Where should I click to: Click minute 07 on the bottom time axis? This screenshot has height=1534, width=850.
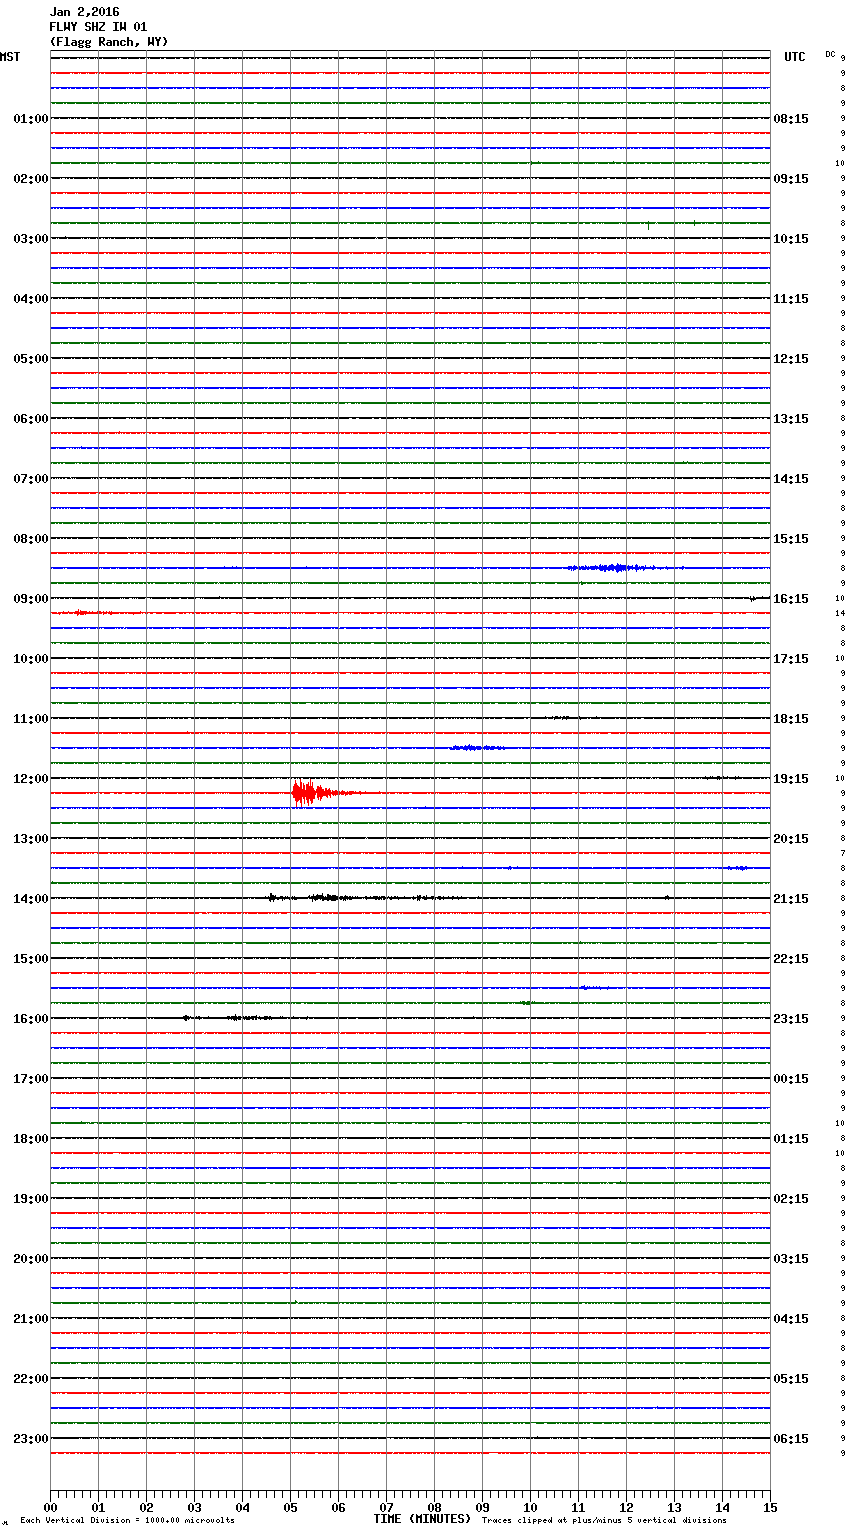386,1508
